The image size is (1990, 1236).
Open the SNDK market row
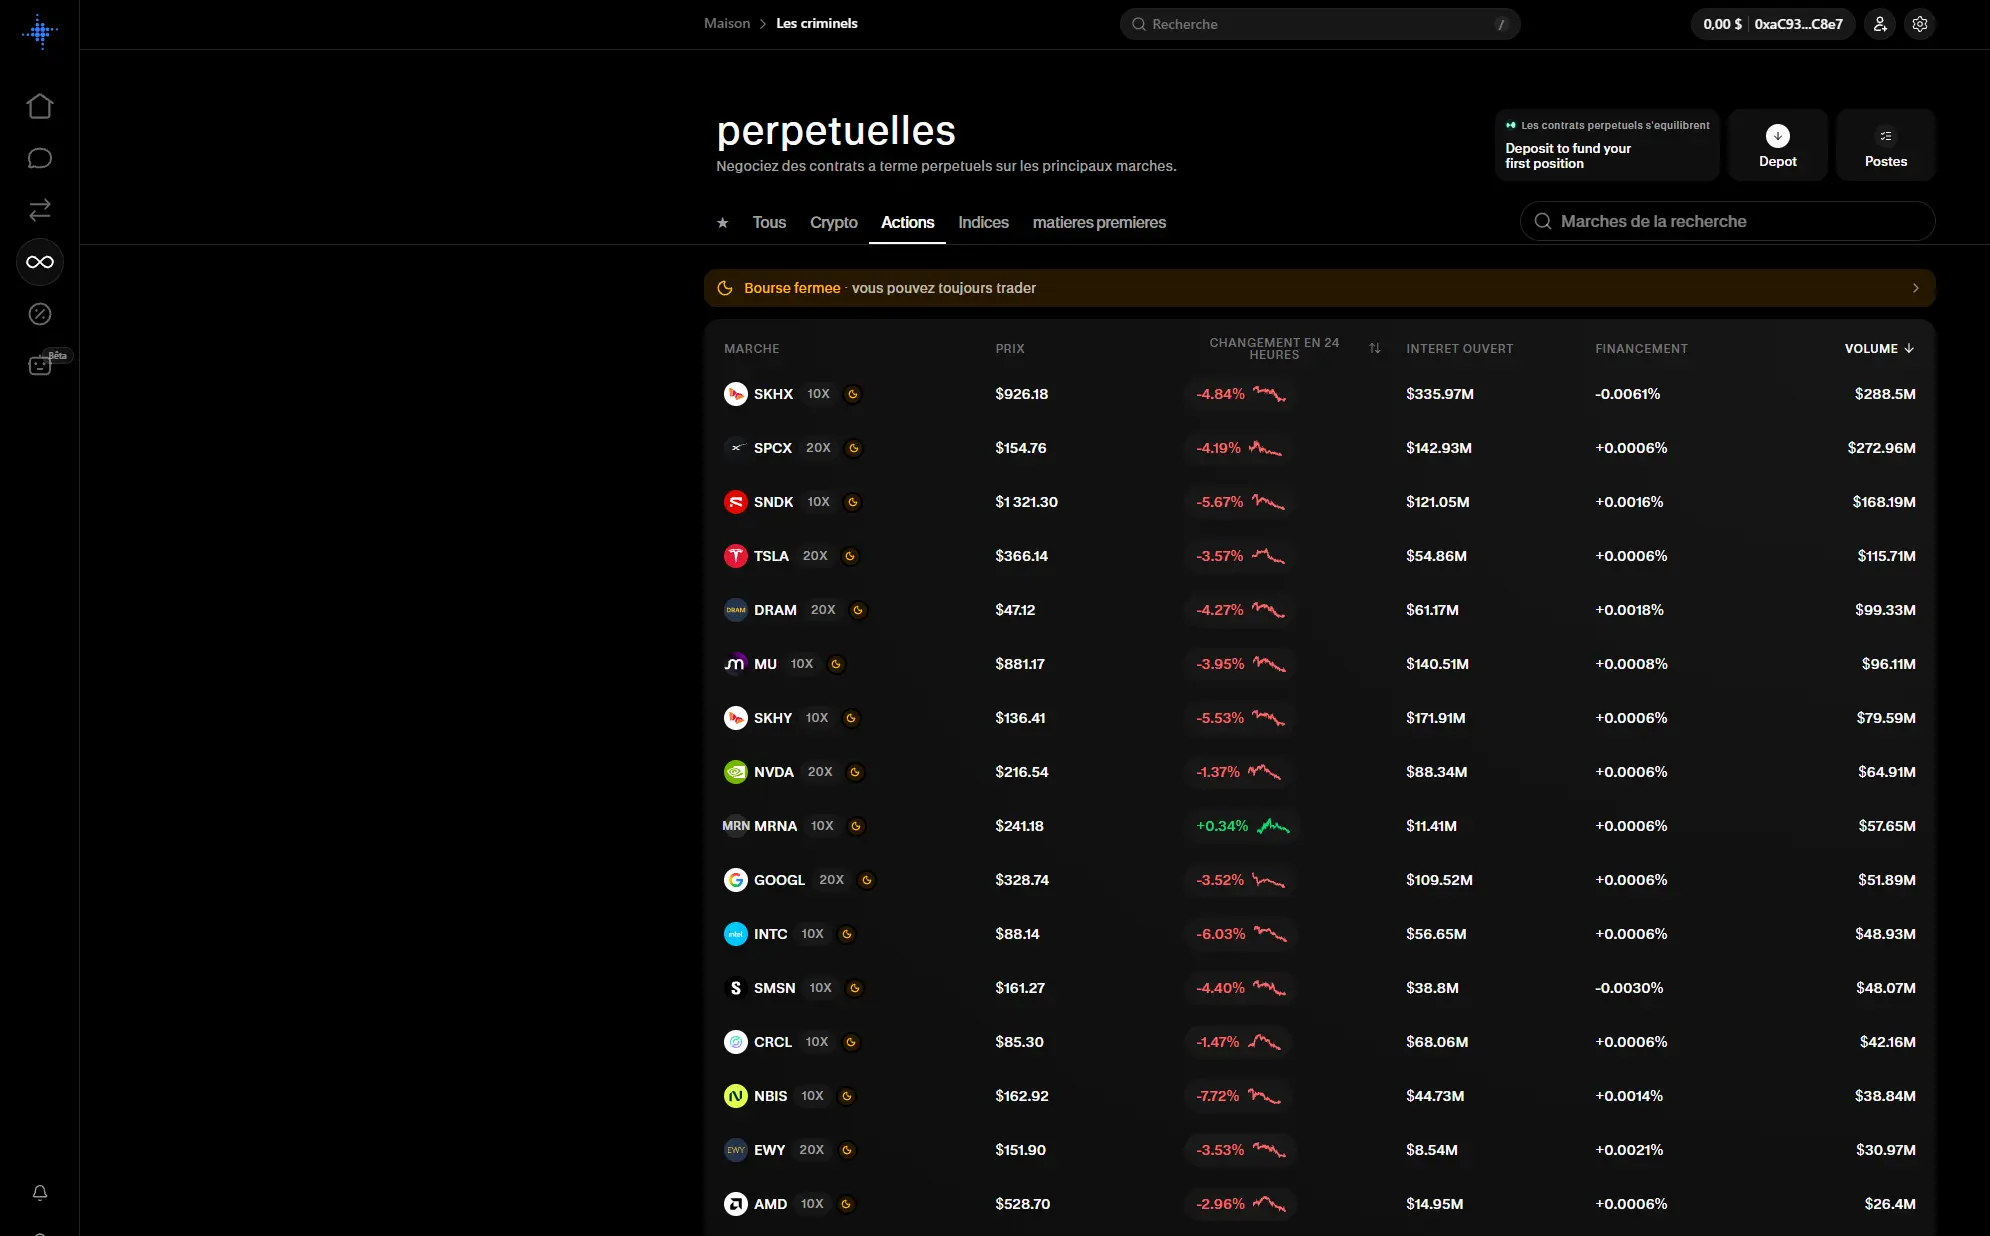tap(1320, 502)
